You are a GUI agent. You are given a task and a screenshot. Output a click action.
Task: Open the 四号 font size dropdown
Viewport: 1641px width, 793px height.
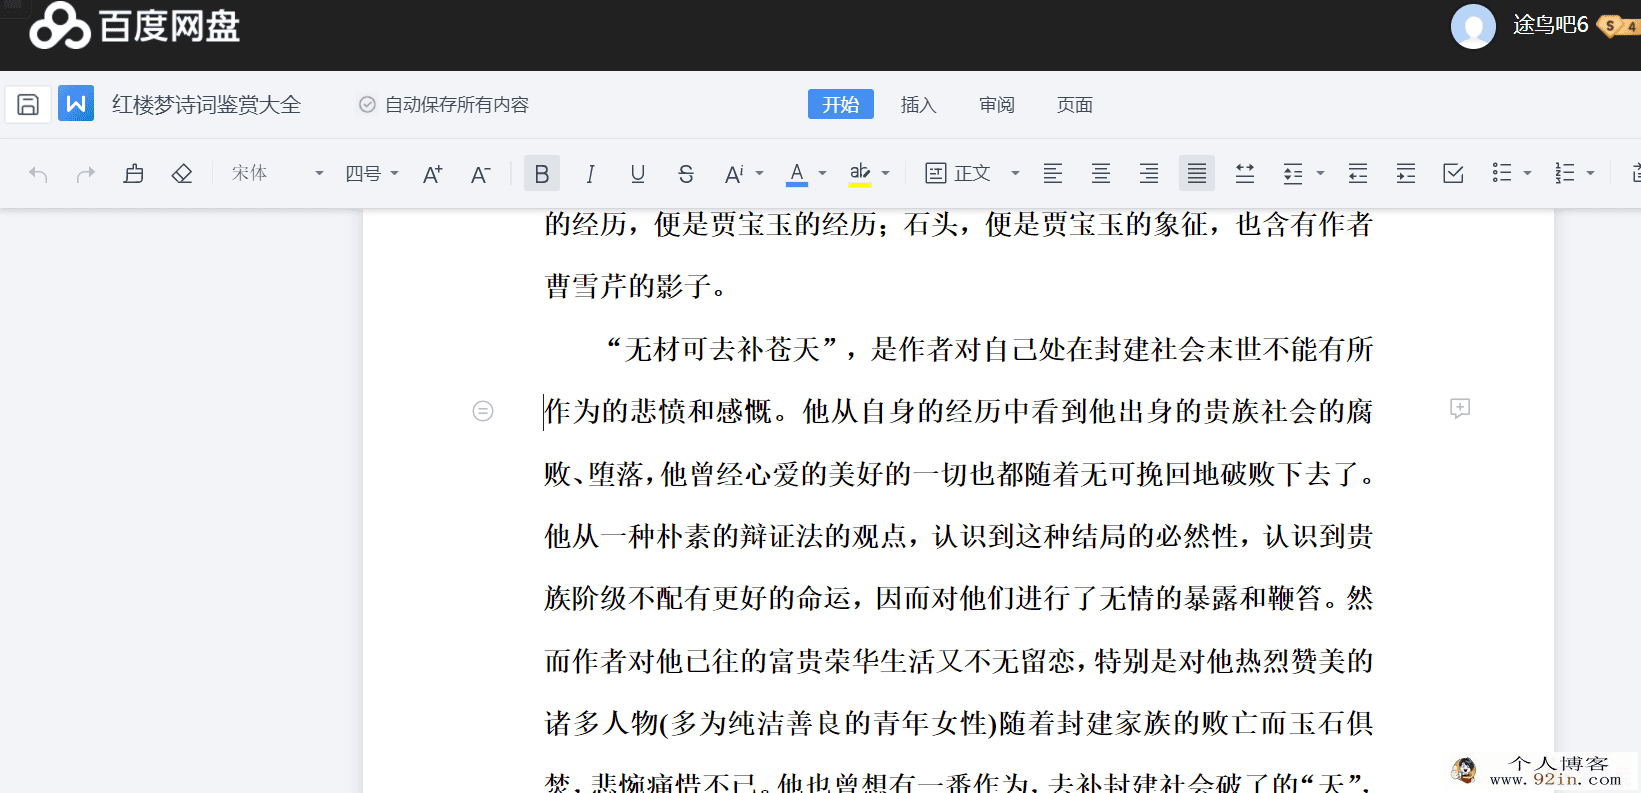tap(372, 174)
